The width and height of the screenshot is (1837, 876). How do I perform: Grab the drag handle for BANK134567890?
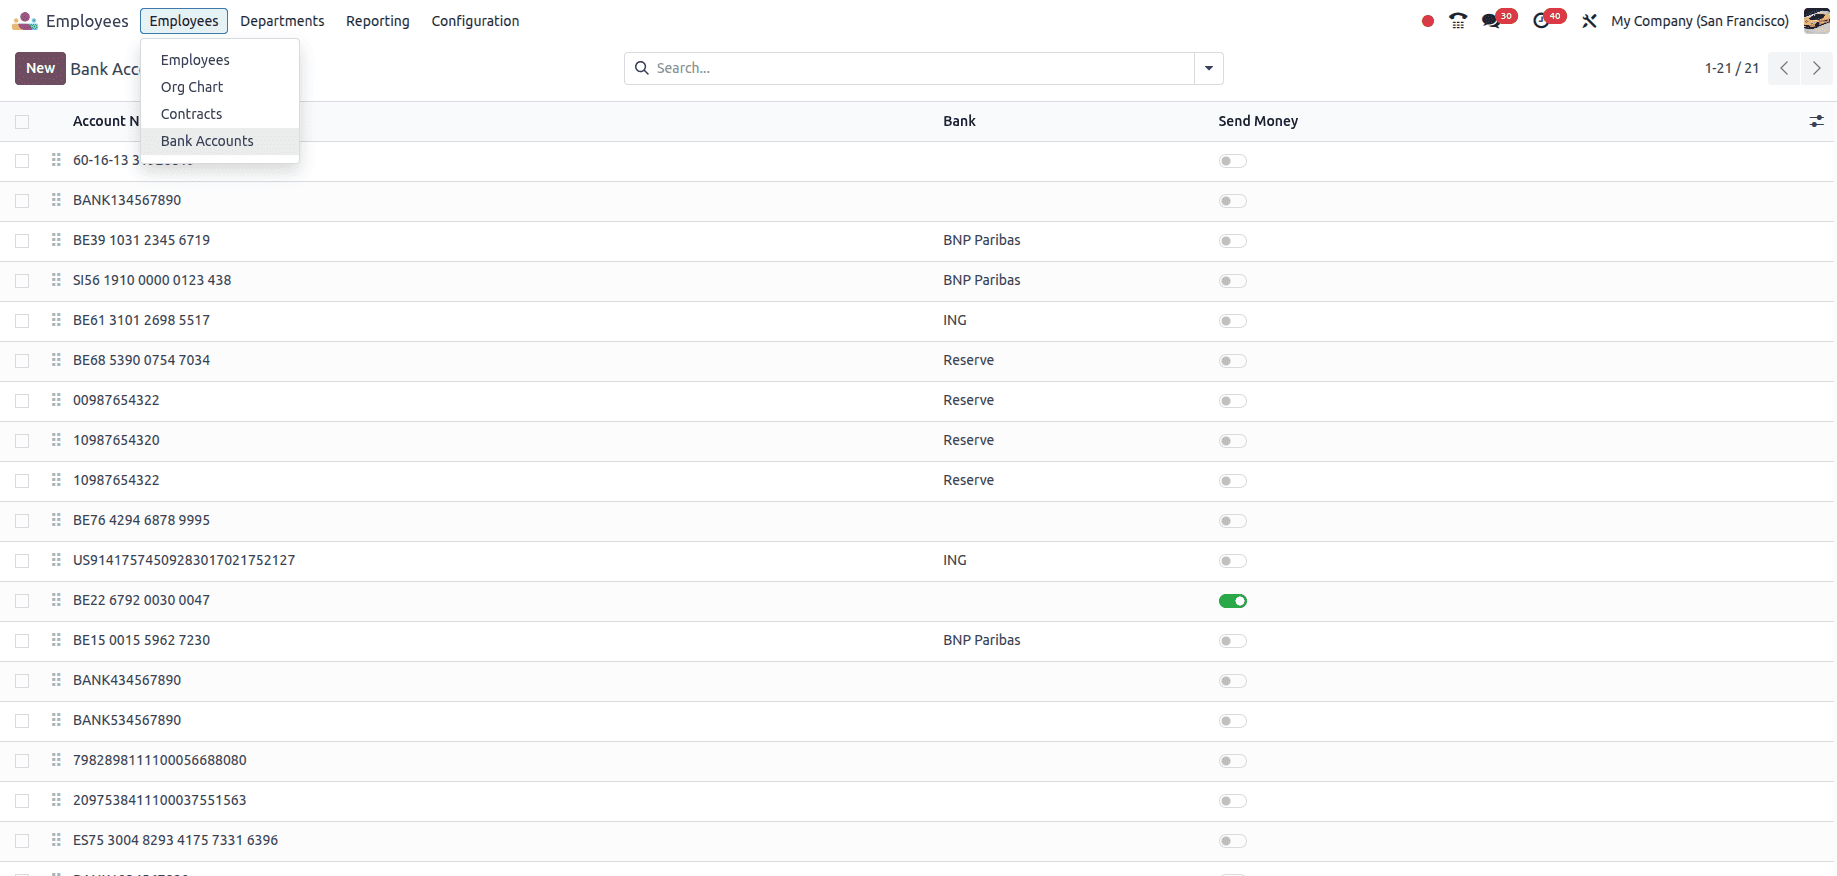(56, 200)
